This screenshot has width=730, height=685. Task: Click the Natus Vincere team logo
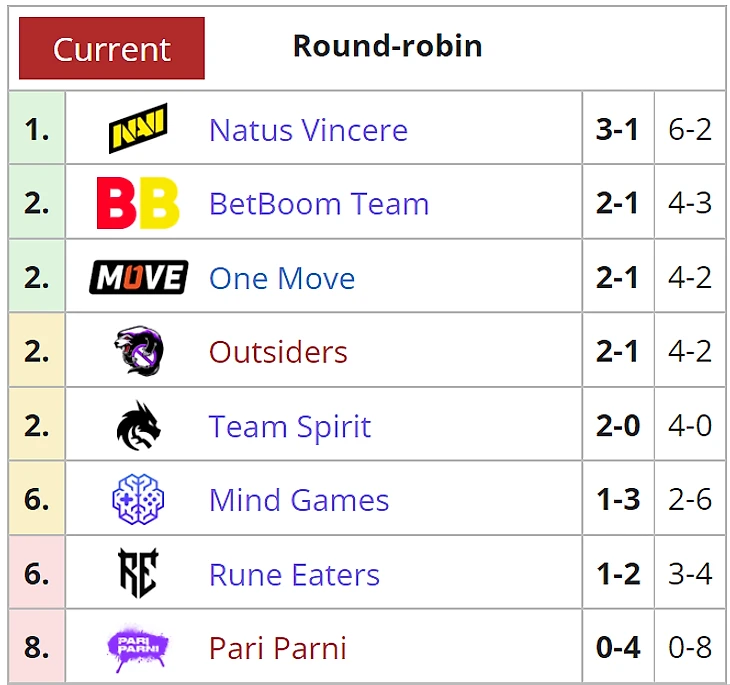click(137, 129)
